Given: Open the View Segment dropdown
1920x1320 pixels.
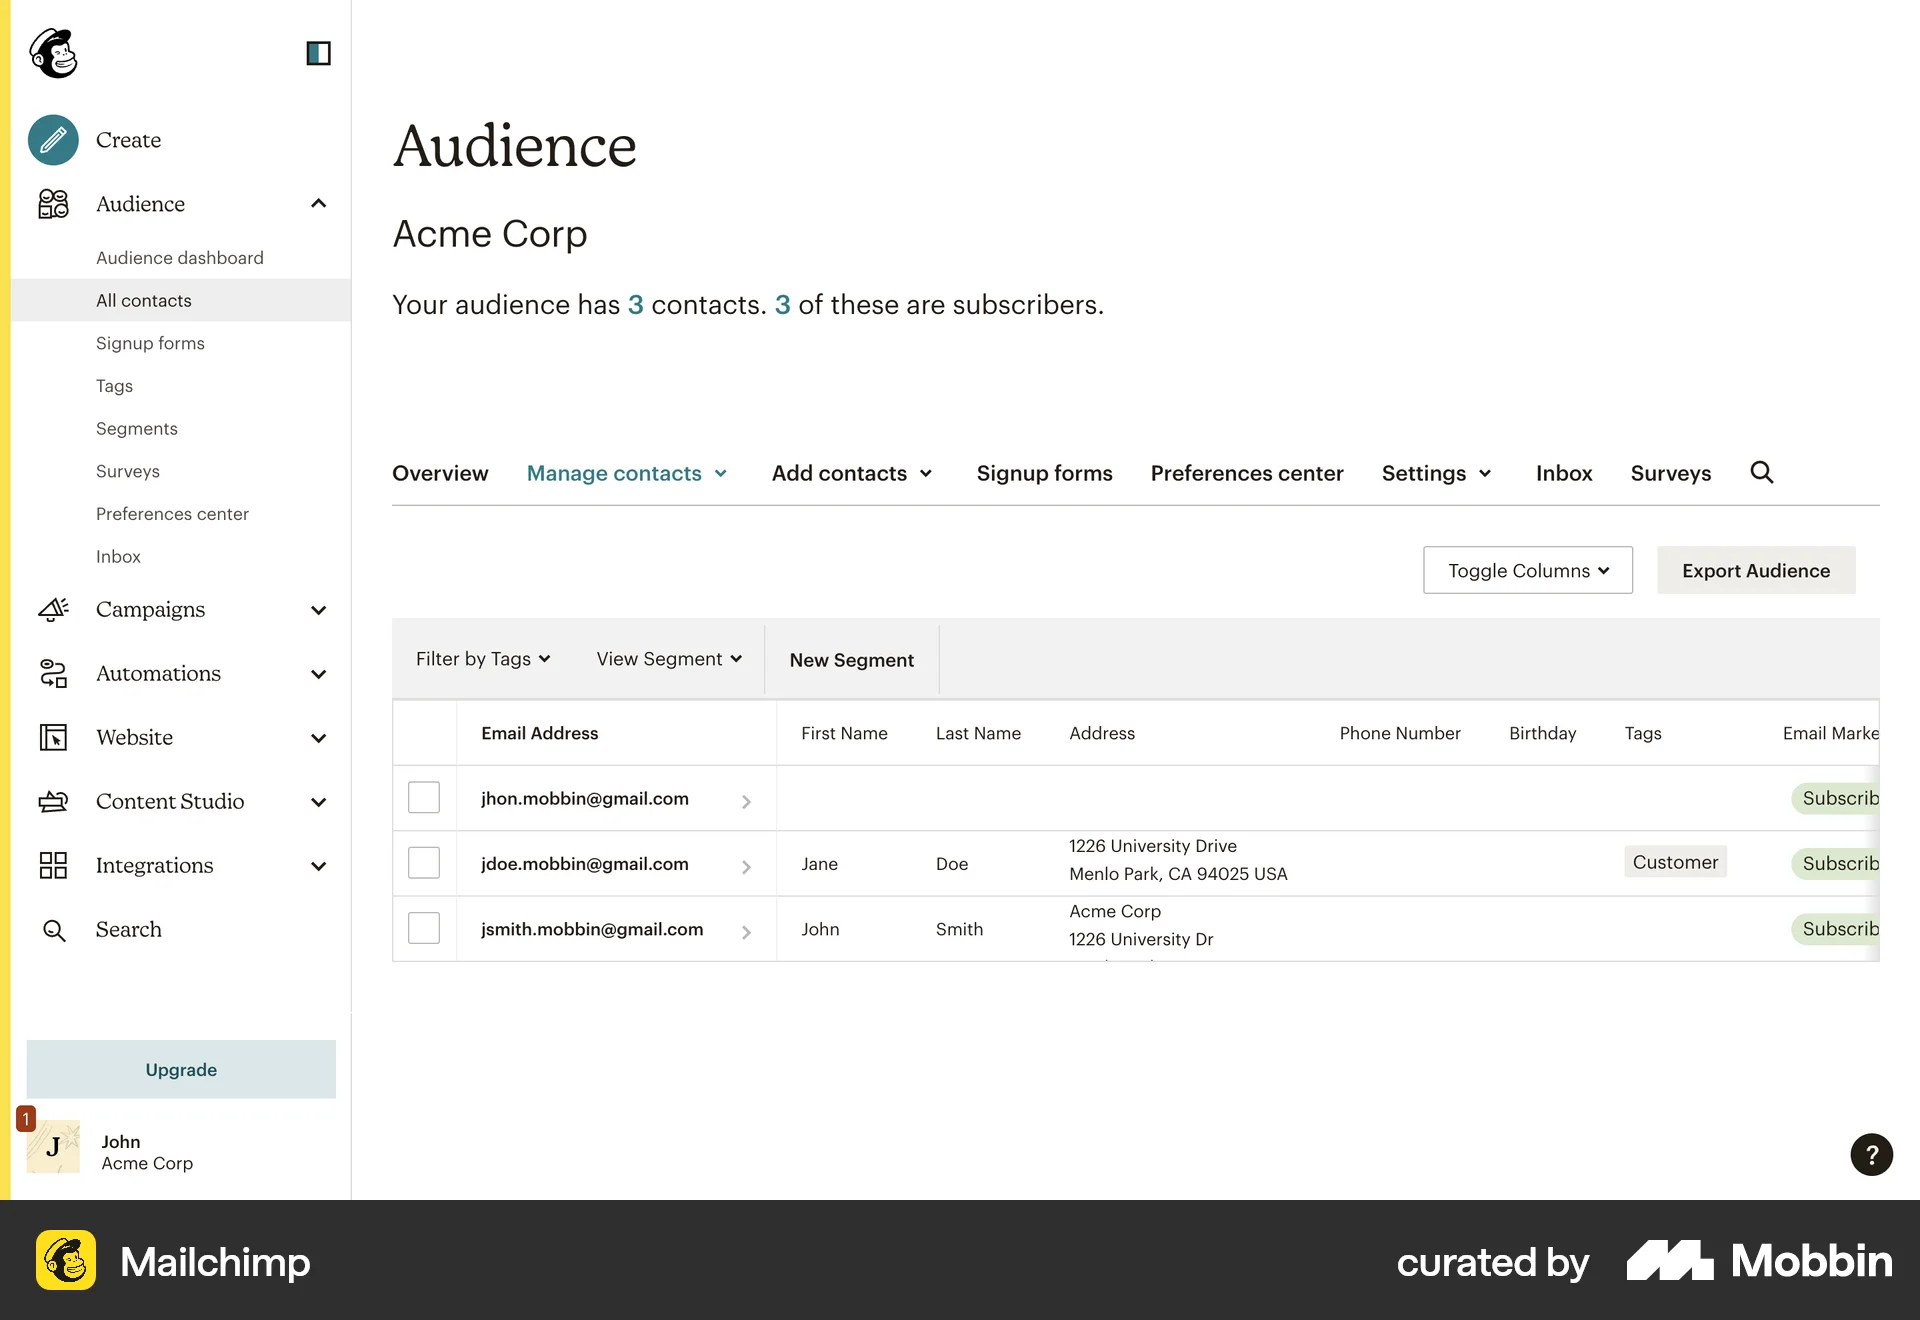Looking at the screenshot, I should [667, 658].
